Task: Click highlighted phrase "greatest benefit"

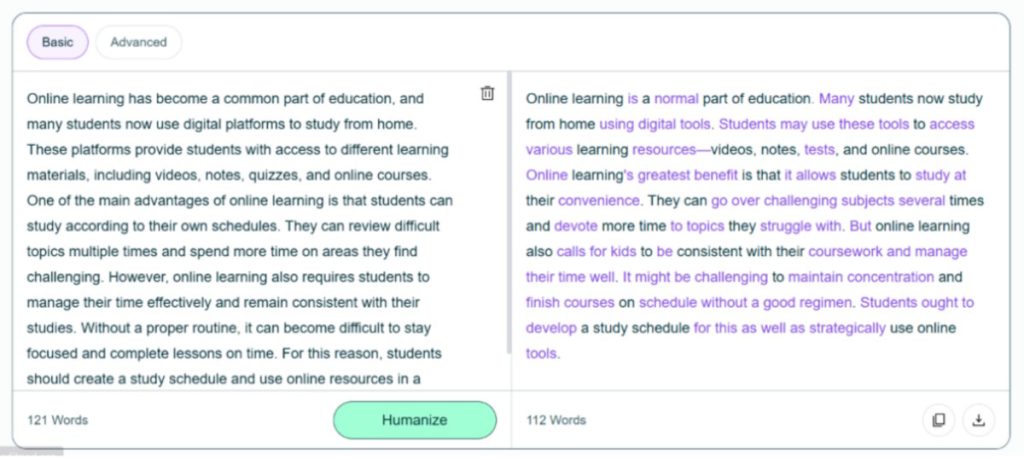Action: coord(687,175)
